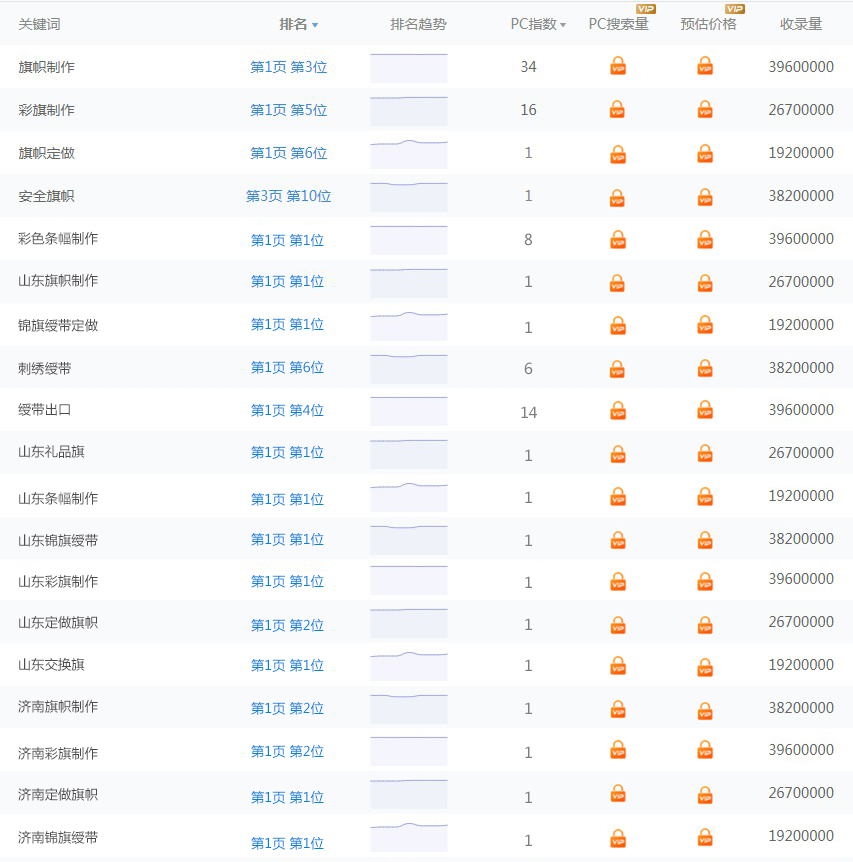
Task: Open rank link 第1页 第3位 for 旗帜制作
Action: [x=287, y=67]
